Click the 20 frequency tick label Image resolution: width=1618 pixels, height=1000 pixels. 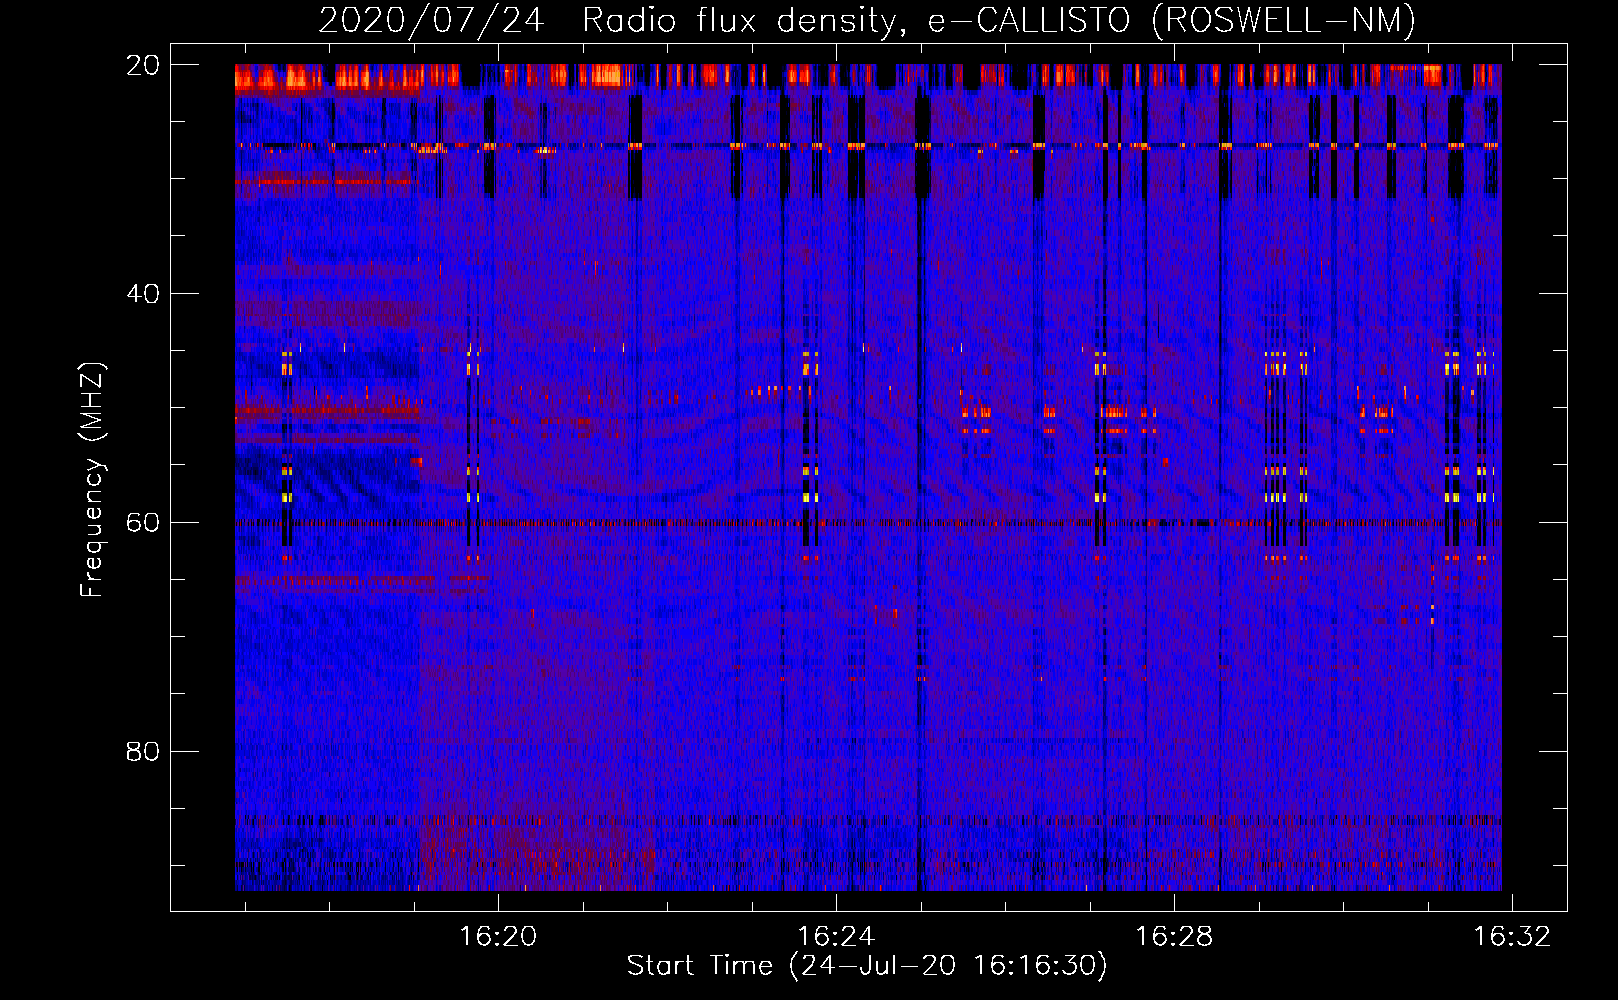tap(142, 65)
